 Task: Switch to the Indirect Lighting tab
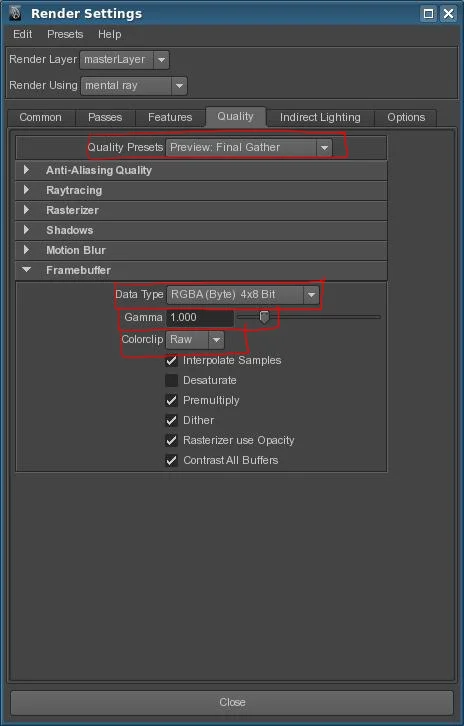click(320, 117)
